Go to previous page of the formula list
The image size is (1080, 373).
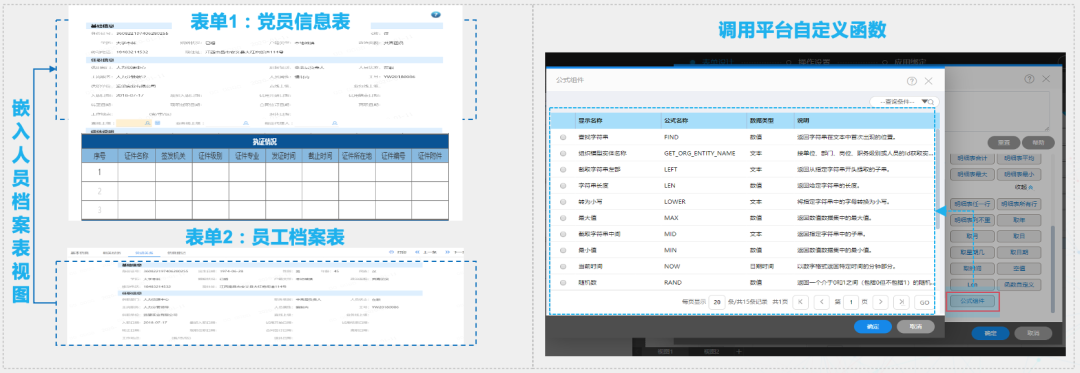(x=821, y=301)
